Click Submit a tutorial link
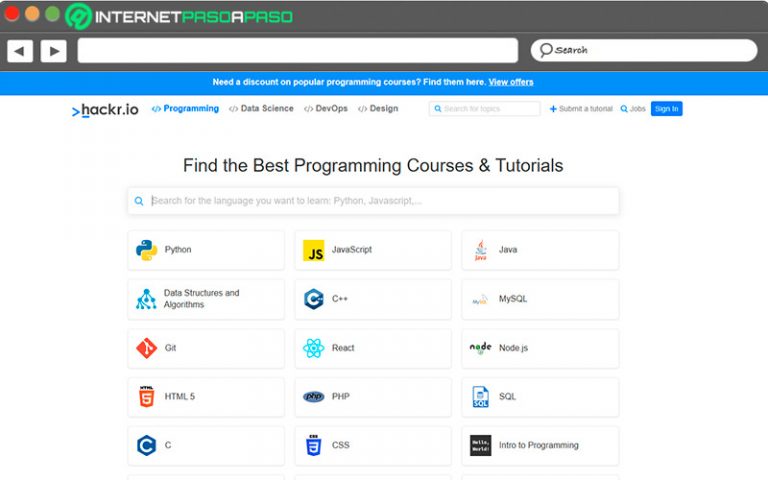The height and width of the screenshot is (480, 768). (581, 109)
